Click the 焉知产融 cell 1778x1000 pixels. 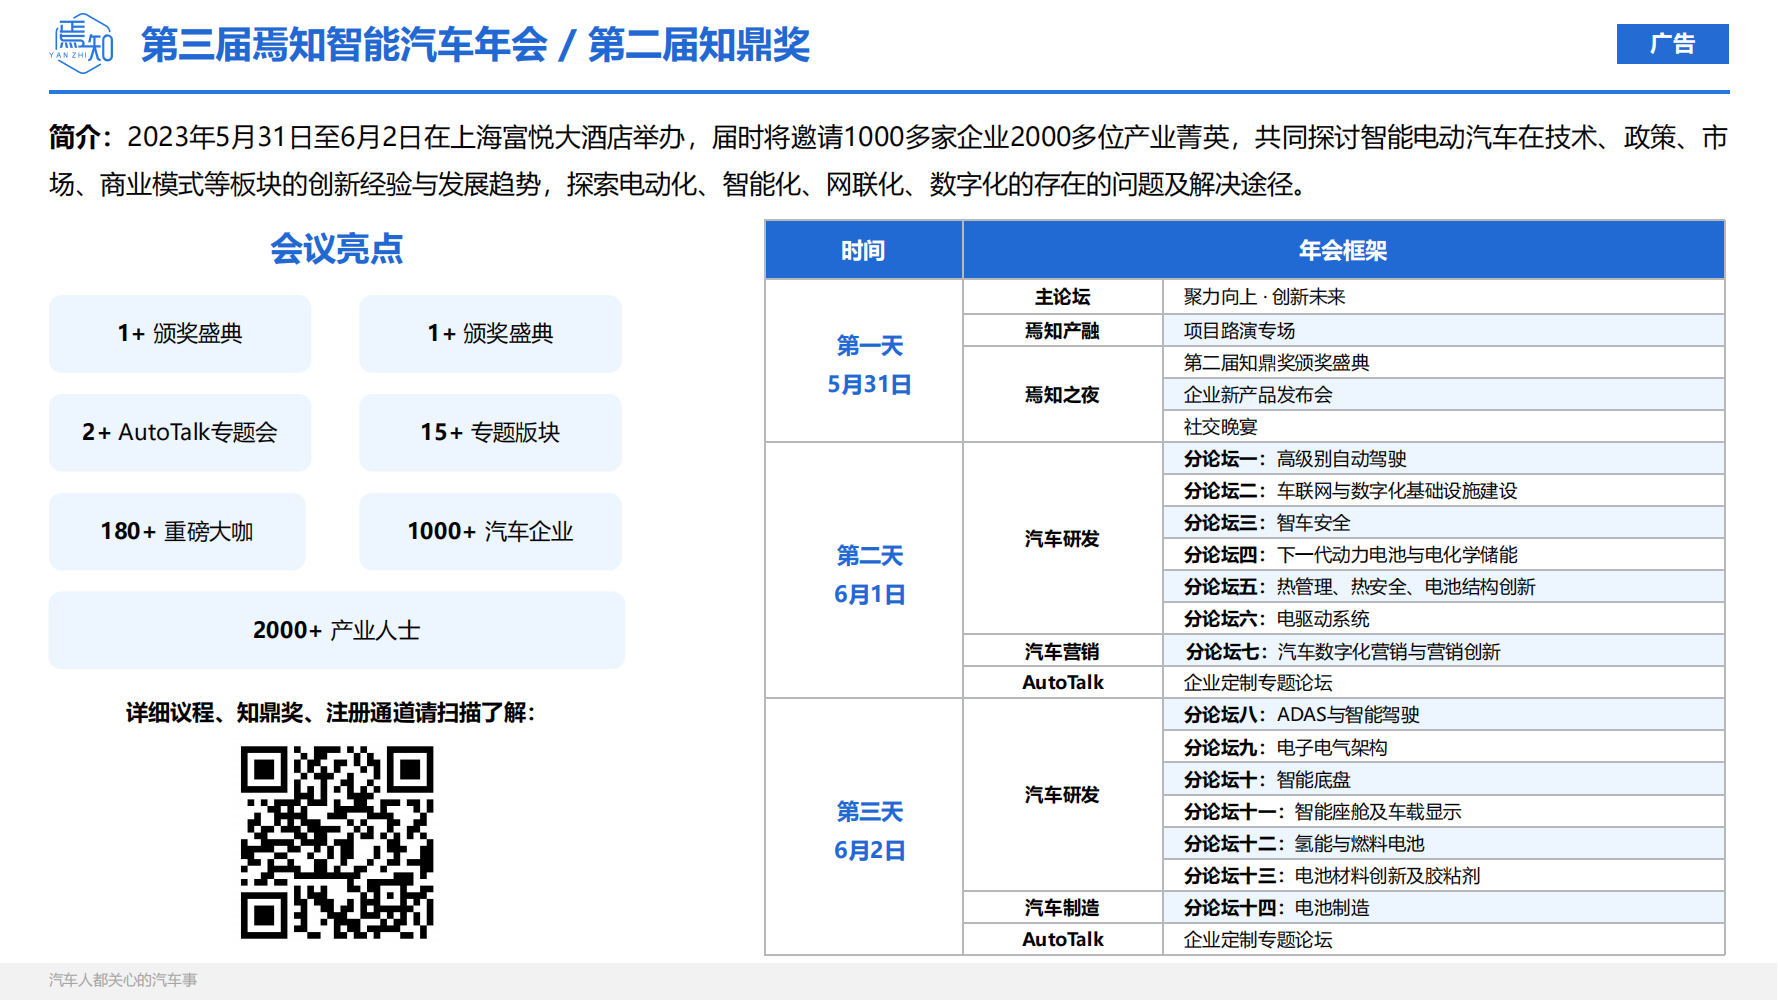(1063, 330)
